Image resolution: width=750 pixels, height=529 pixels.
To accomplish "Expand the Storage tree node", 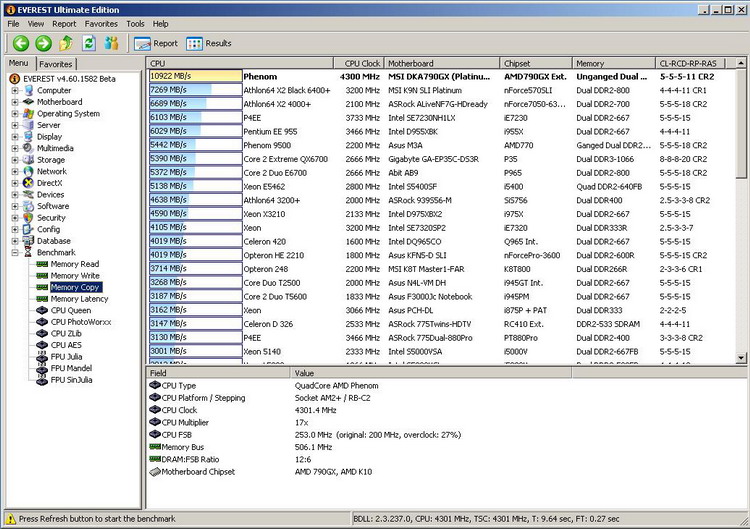I will [15, 160].
